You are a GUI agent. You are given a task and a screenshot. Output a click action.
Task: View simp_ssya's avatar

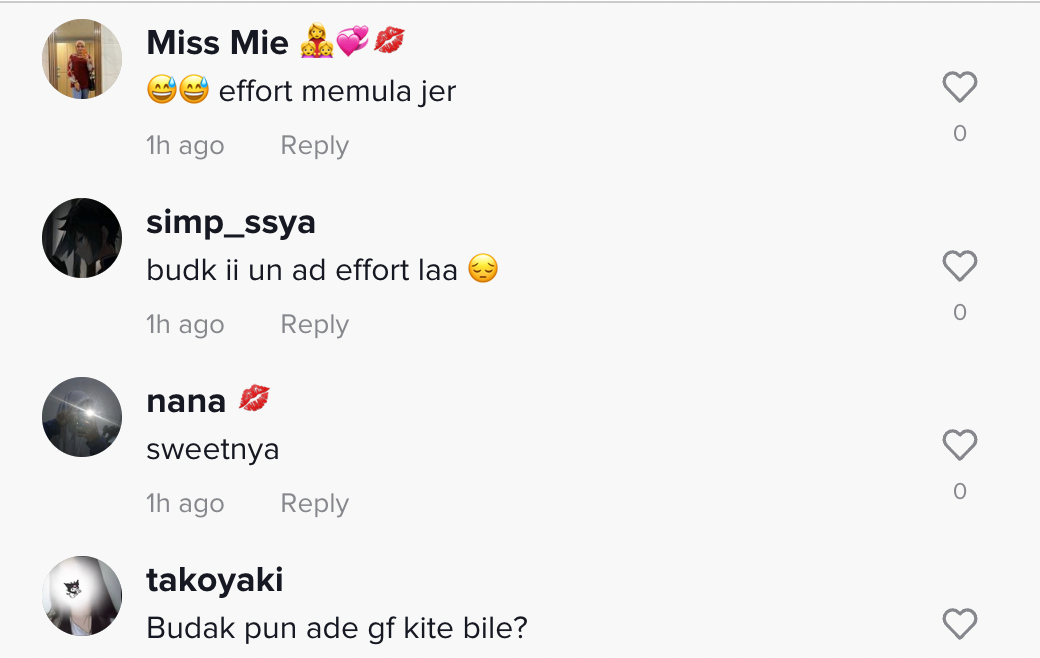tap(82, 238)
